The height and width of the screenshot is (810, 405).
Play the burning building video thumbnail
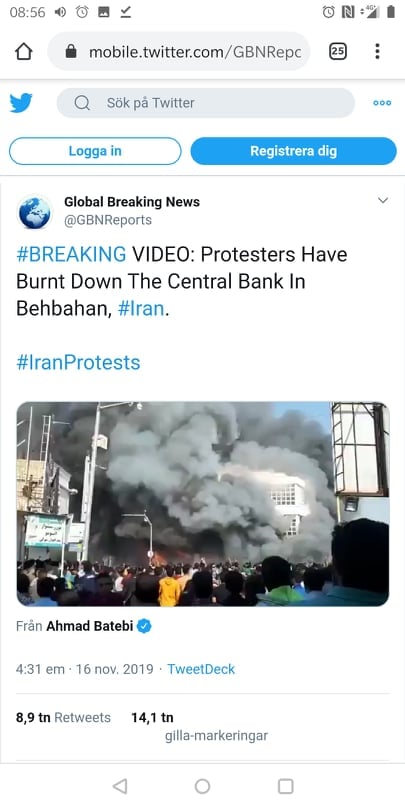(202, 504)
